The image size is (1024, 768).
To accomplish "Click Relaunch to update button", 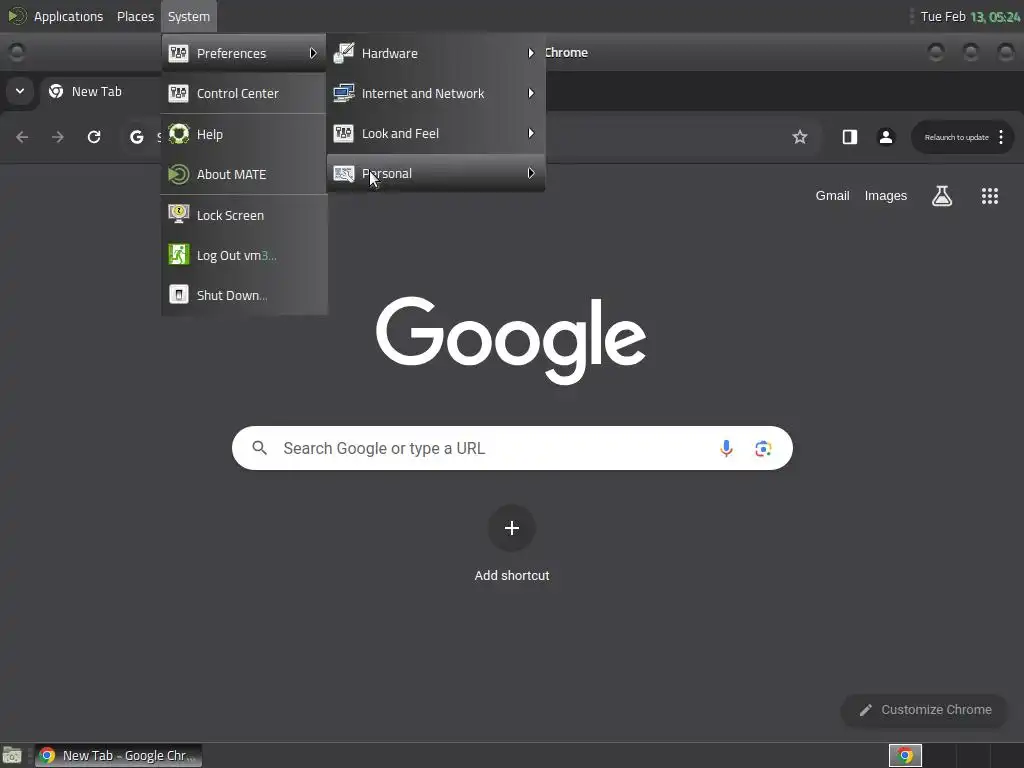I will tap(956, 137).
